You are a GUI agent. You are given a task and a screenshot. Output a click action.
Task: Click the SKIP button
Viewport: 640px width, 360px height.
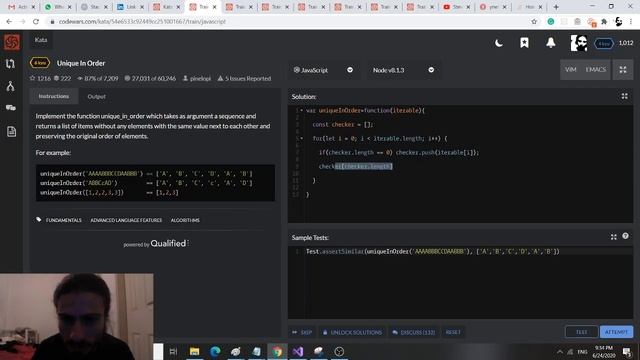pyautogui.click(x=302, y=332)
